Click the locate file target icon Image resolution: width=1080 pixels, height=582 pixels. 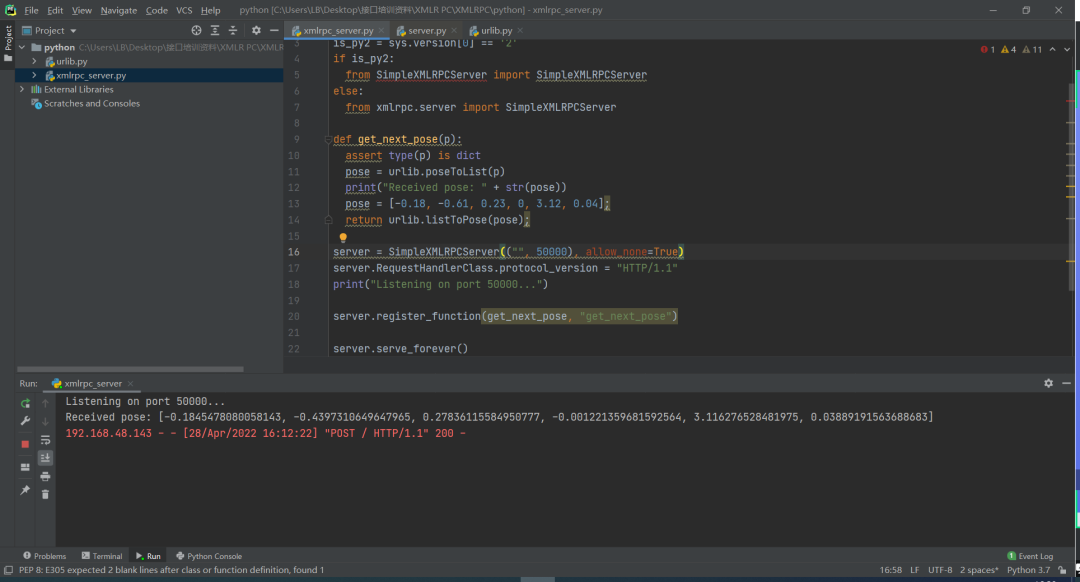(196, 31)
